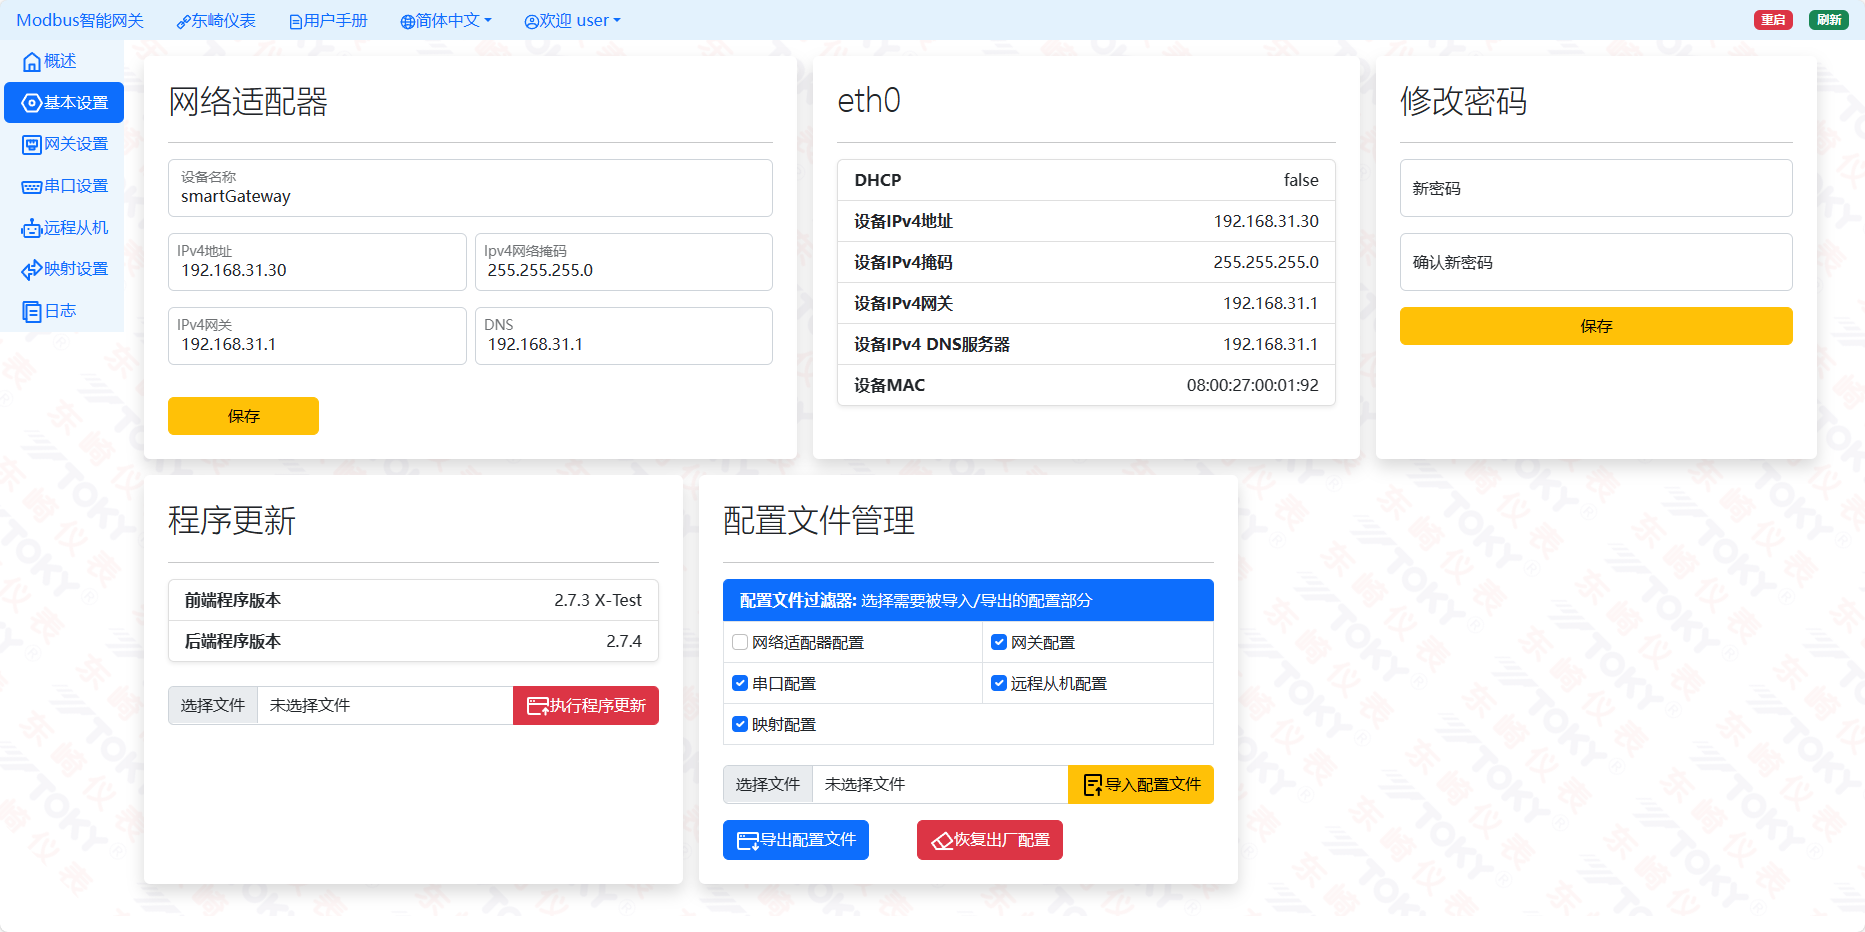Save the network adapter settings with 保存
1865x932 pixels.
pyautogui.click(x=243, y=416)
